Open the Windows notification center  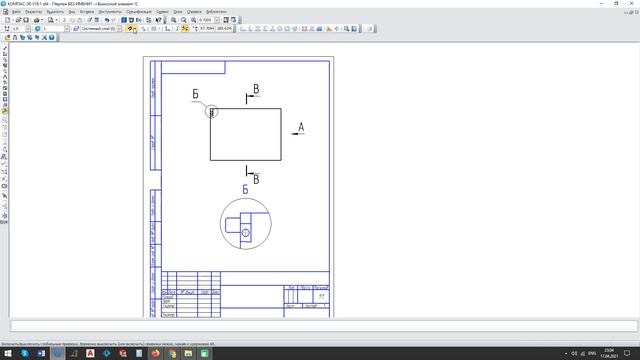[627, 353]
